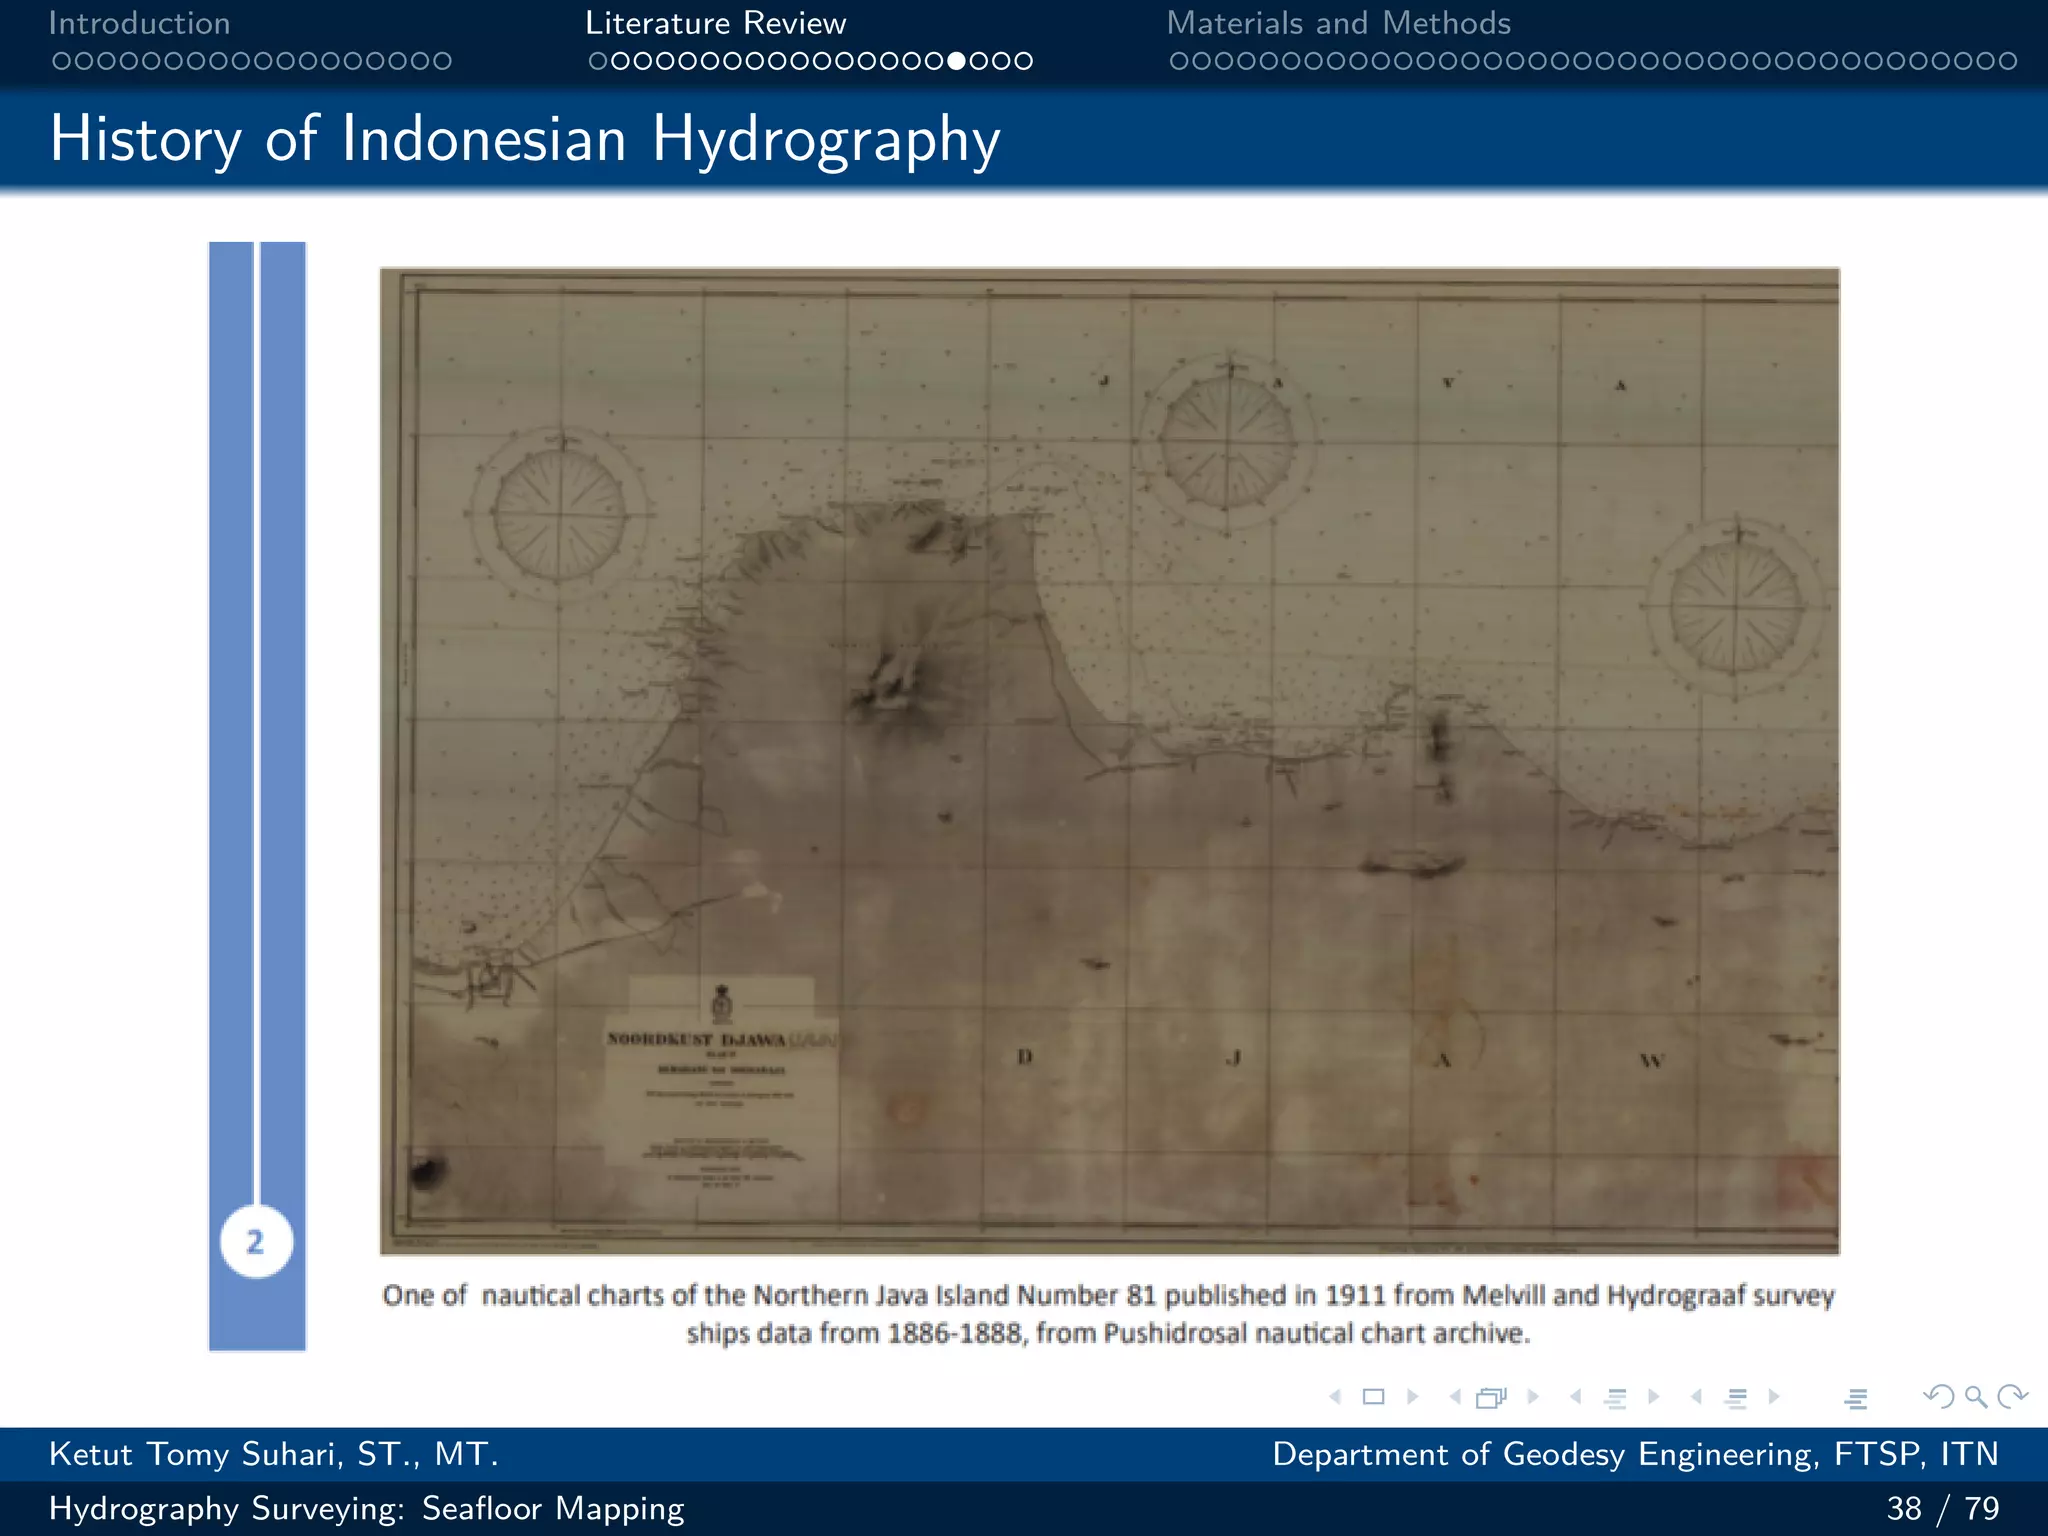Go to previous frame arrow
The height and width of the screenshot is (1536, 2048).
coord(1455,1397)
